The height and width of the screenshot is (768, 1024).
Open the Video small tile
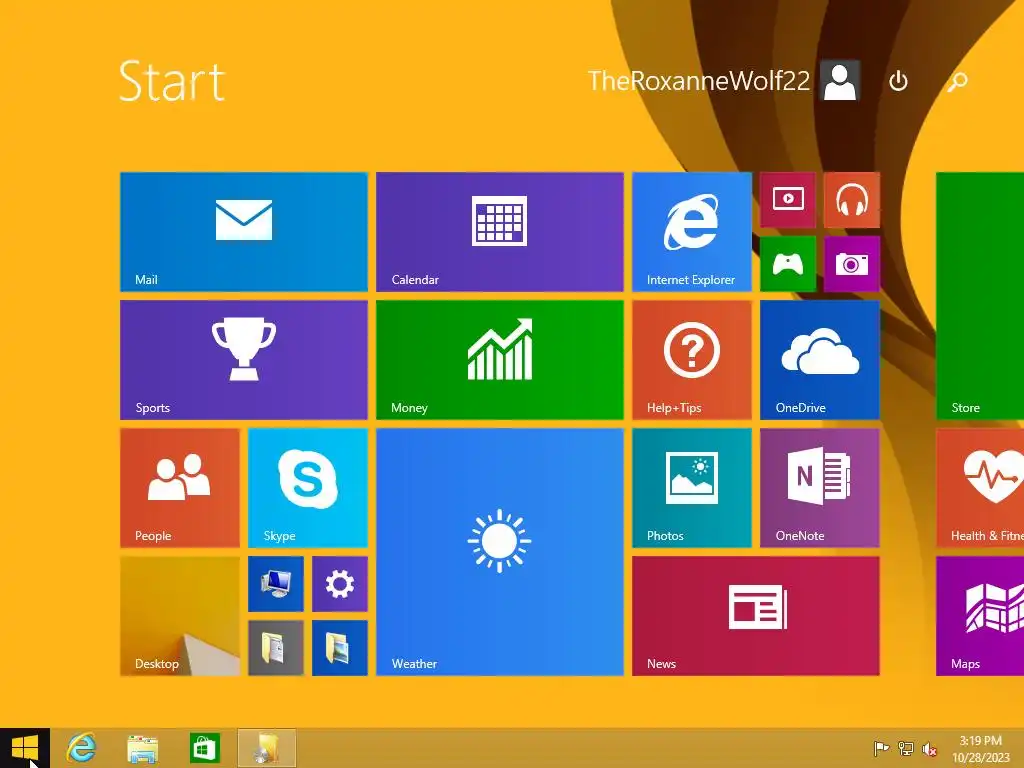[788, 200]
